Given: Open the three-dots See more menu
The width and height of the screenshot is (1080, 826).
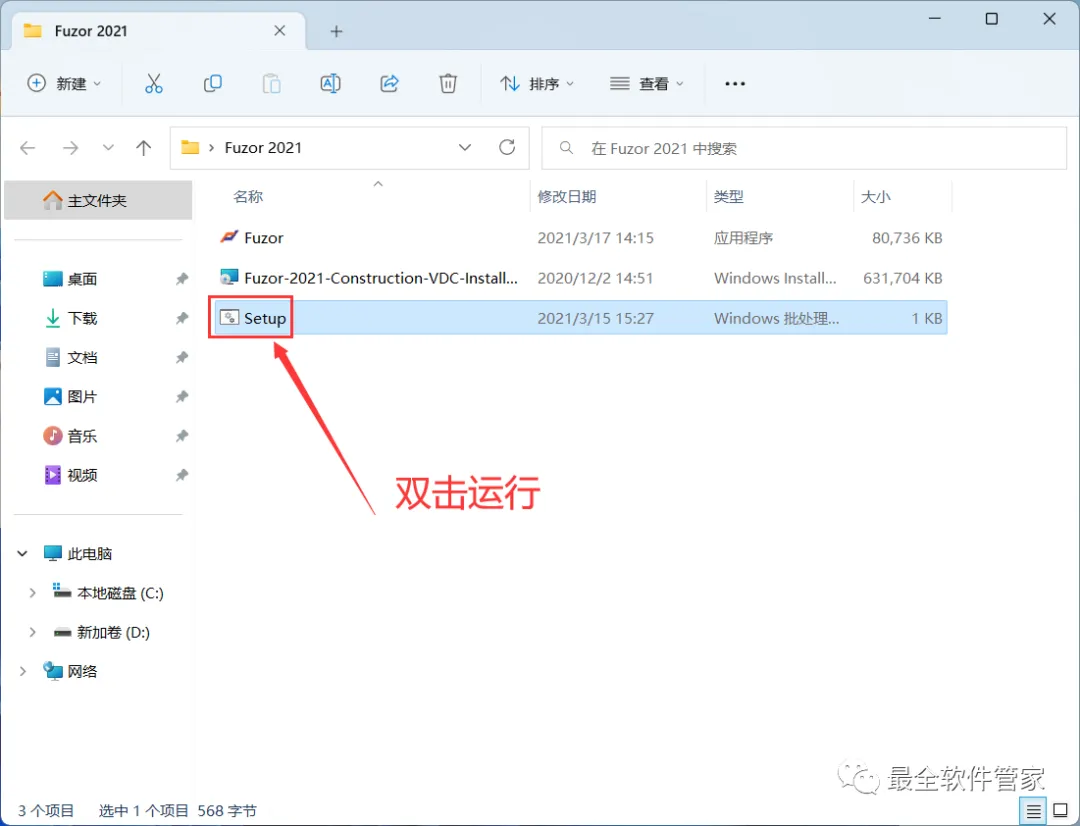Looking at the screenshot, I should [735, 83].
